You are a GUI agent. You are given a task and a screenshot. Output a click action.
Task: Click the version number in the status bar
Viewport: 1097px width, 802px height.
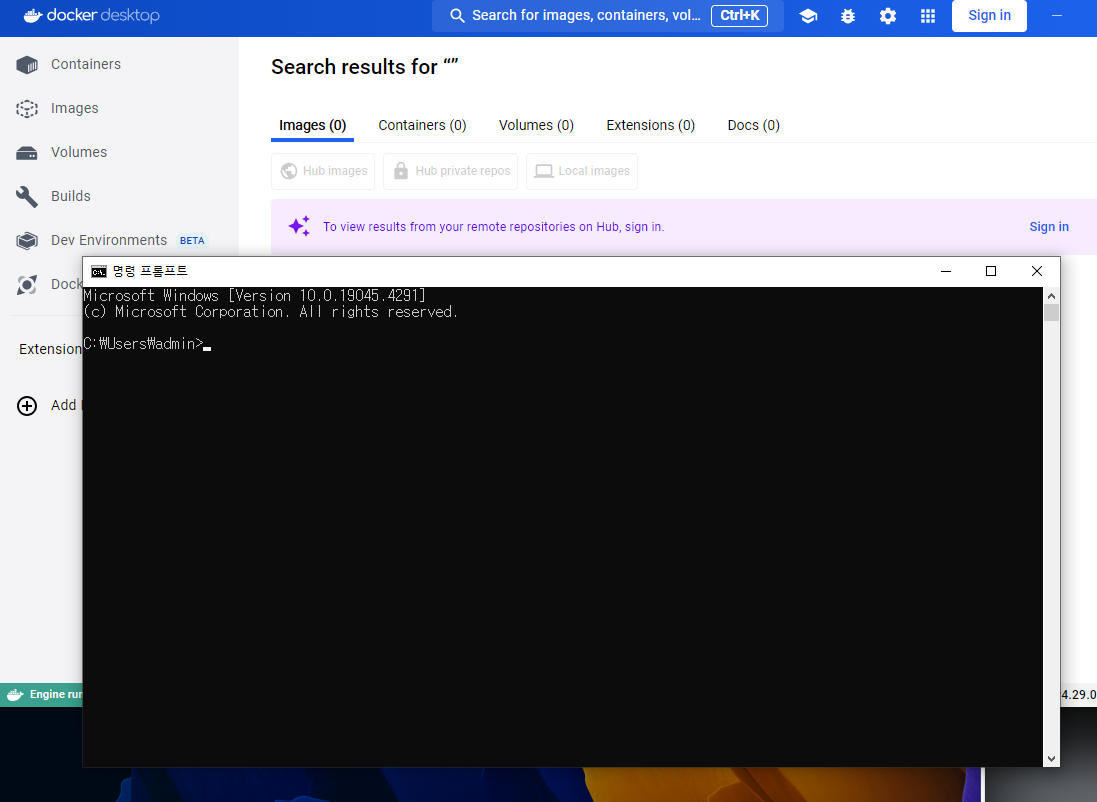1079,695
